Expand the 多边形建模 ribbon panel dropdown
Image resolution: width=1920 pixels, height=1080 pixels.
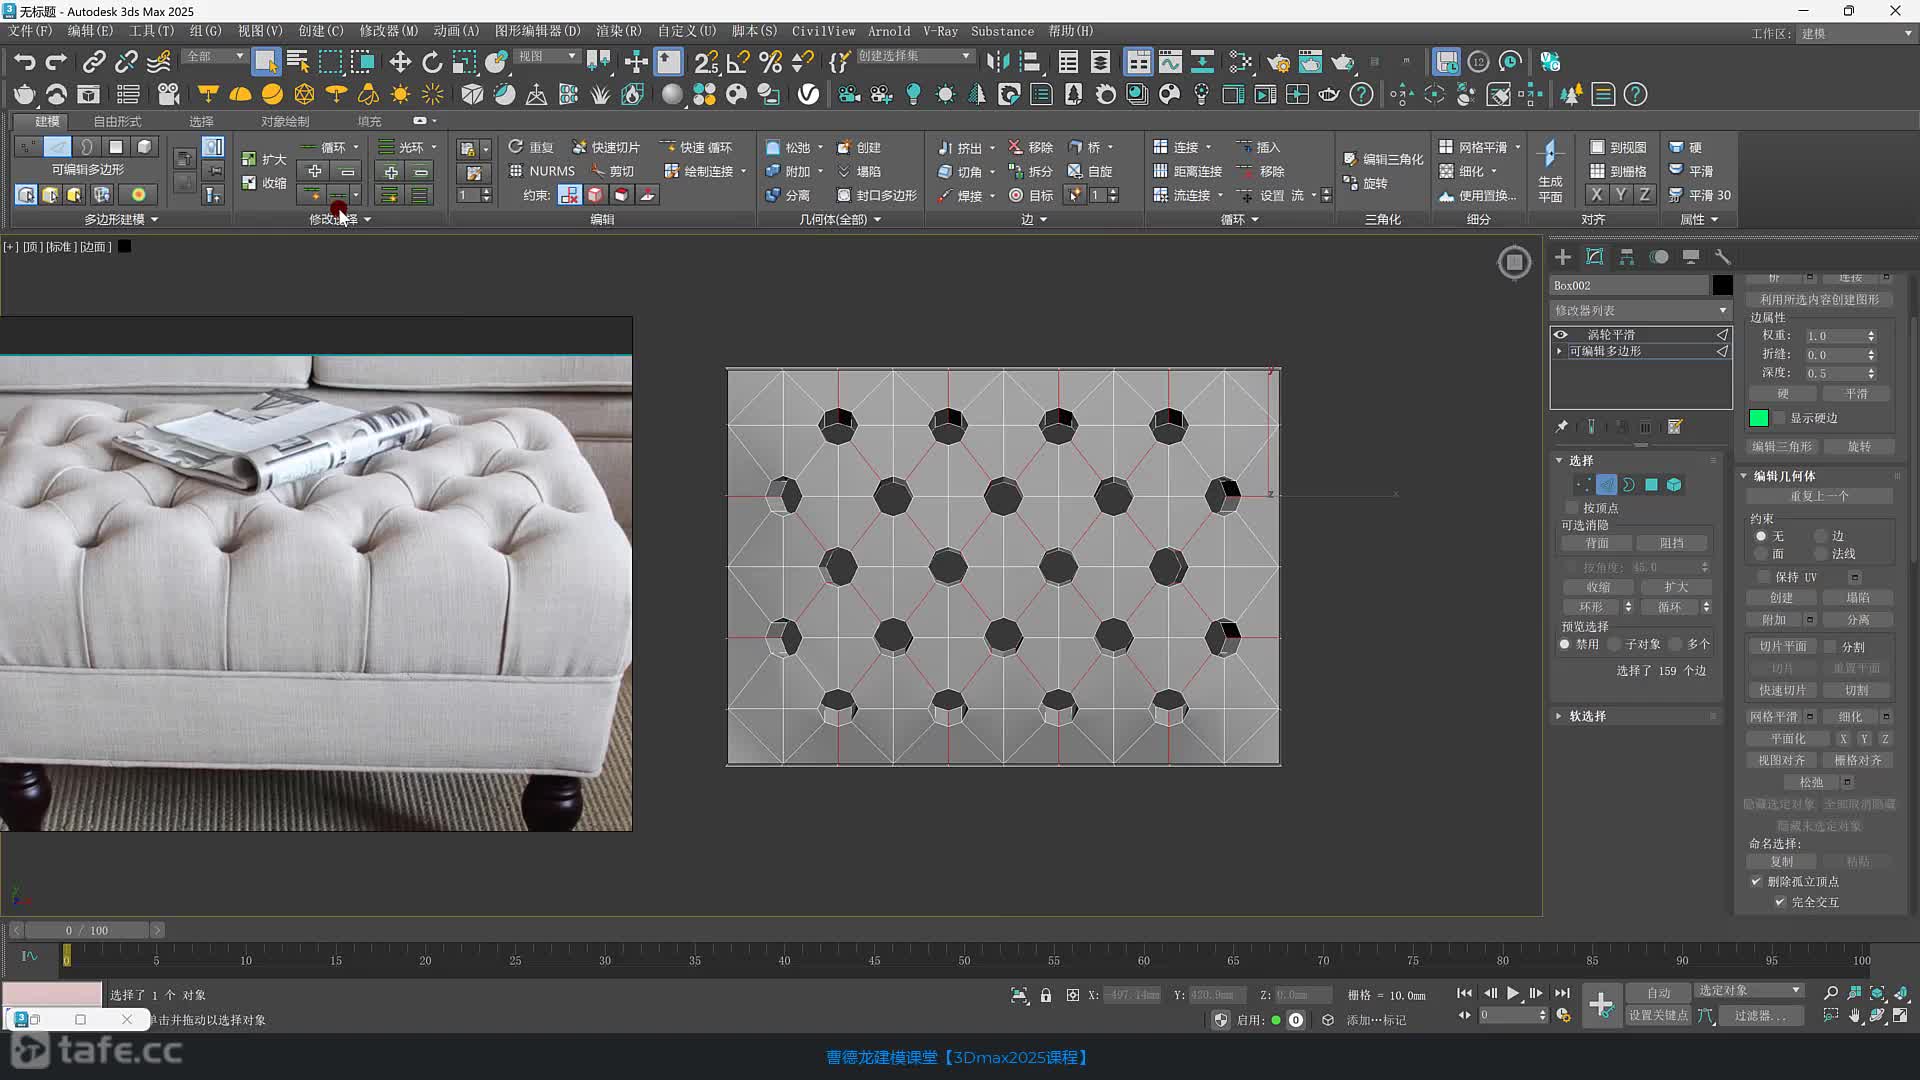(x=121, y=219)
